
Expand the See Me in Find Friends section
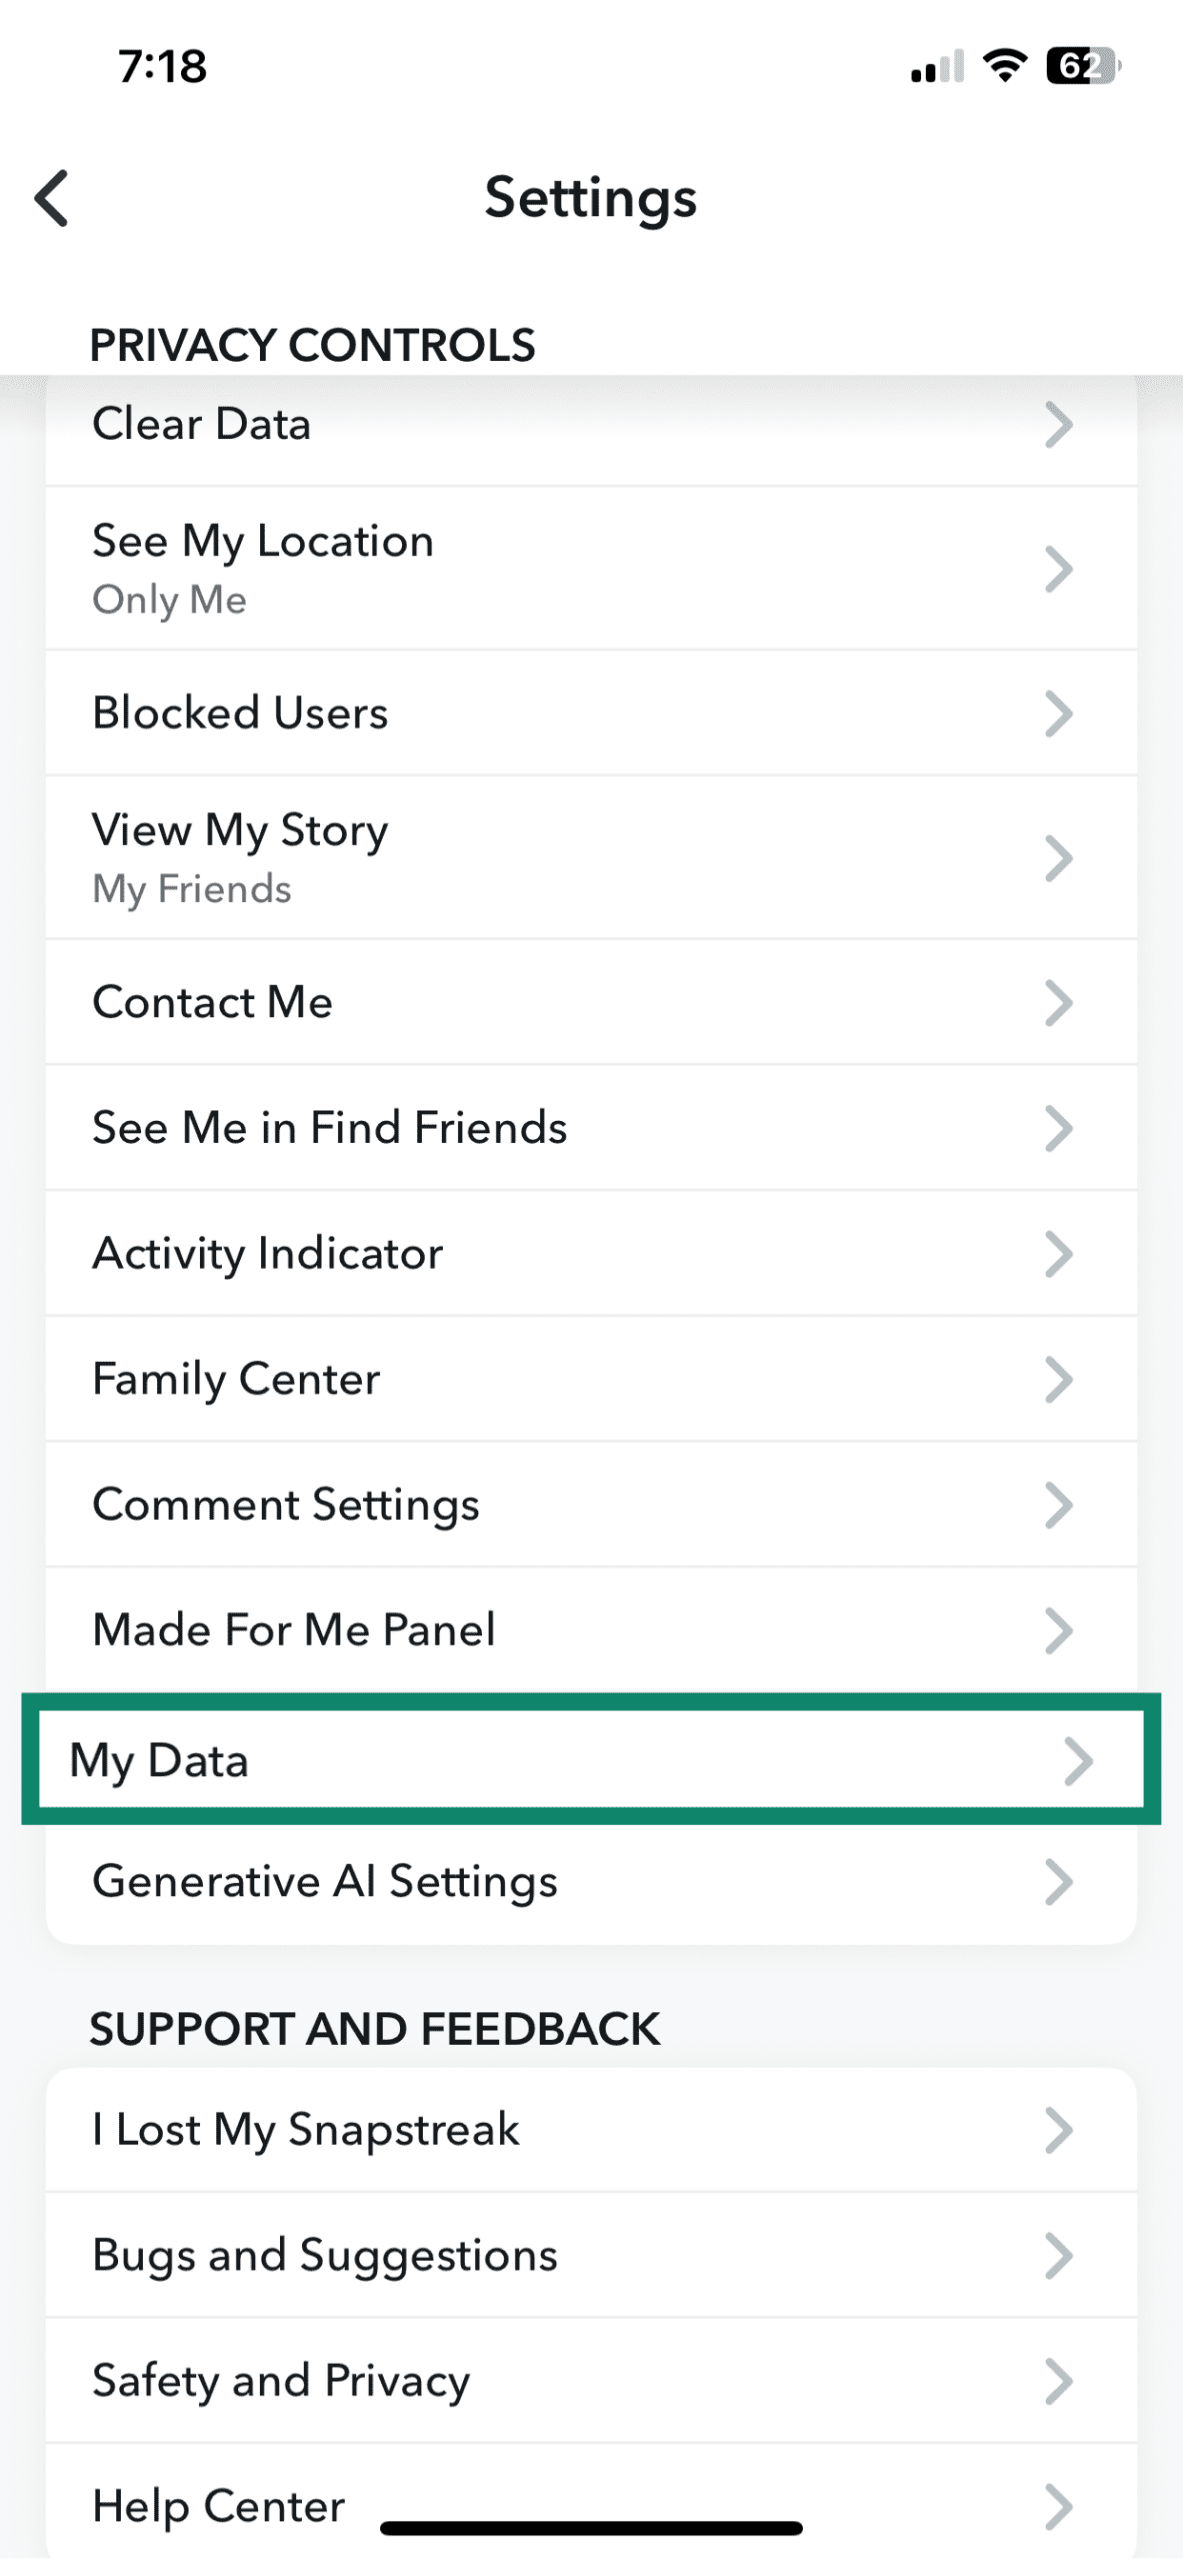[x=591, y=1127]
